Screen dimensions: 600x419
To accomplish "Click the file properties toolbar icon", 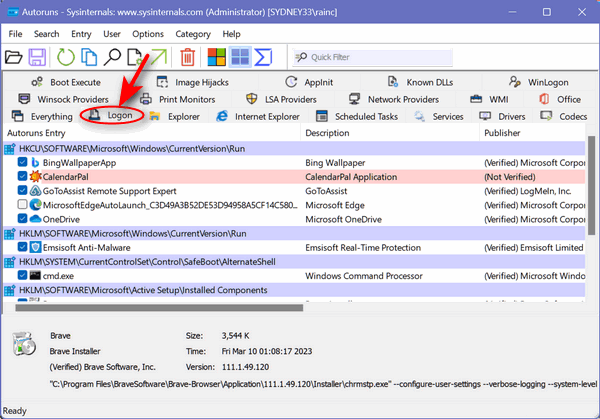I will tap(135, 57).
